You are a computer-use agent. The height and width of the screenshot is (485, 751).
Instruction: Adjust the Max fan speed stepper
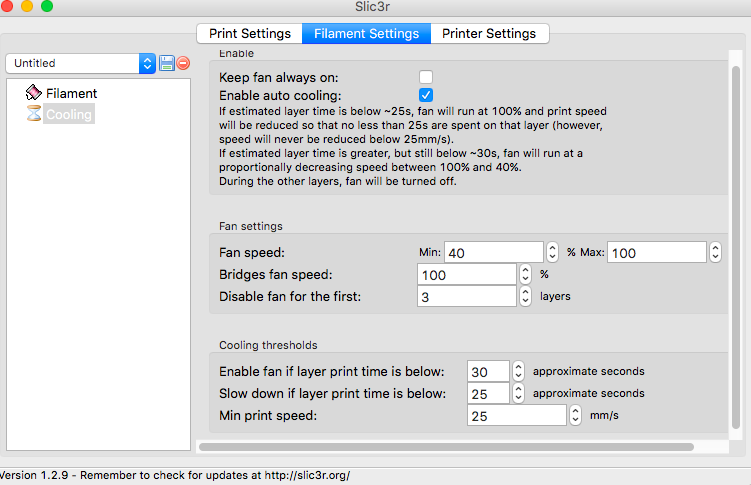coord(715,252)
